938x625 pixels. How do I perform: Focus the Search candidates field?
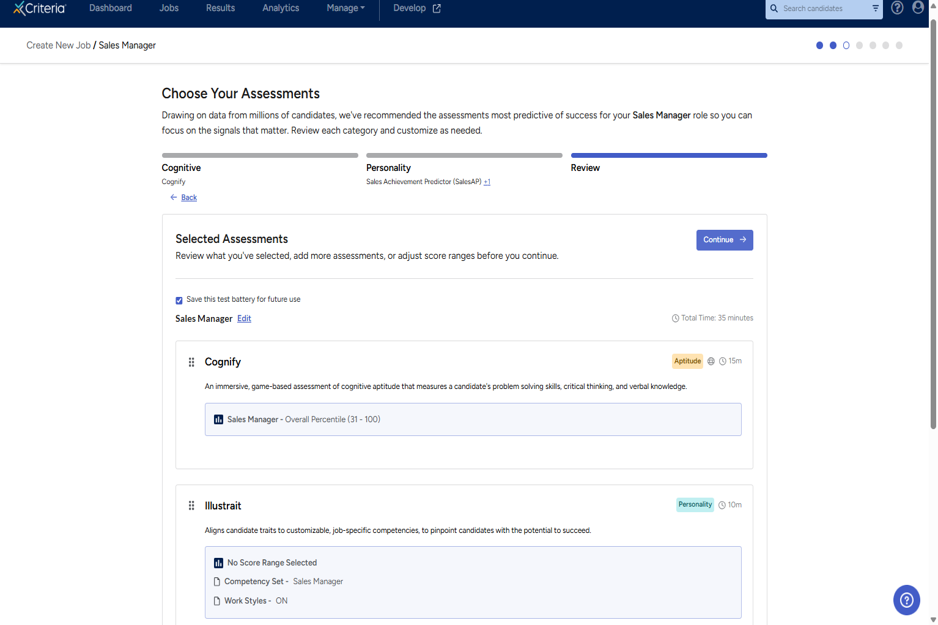point(823,8)
